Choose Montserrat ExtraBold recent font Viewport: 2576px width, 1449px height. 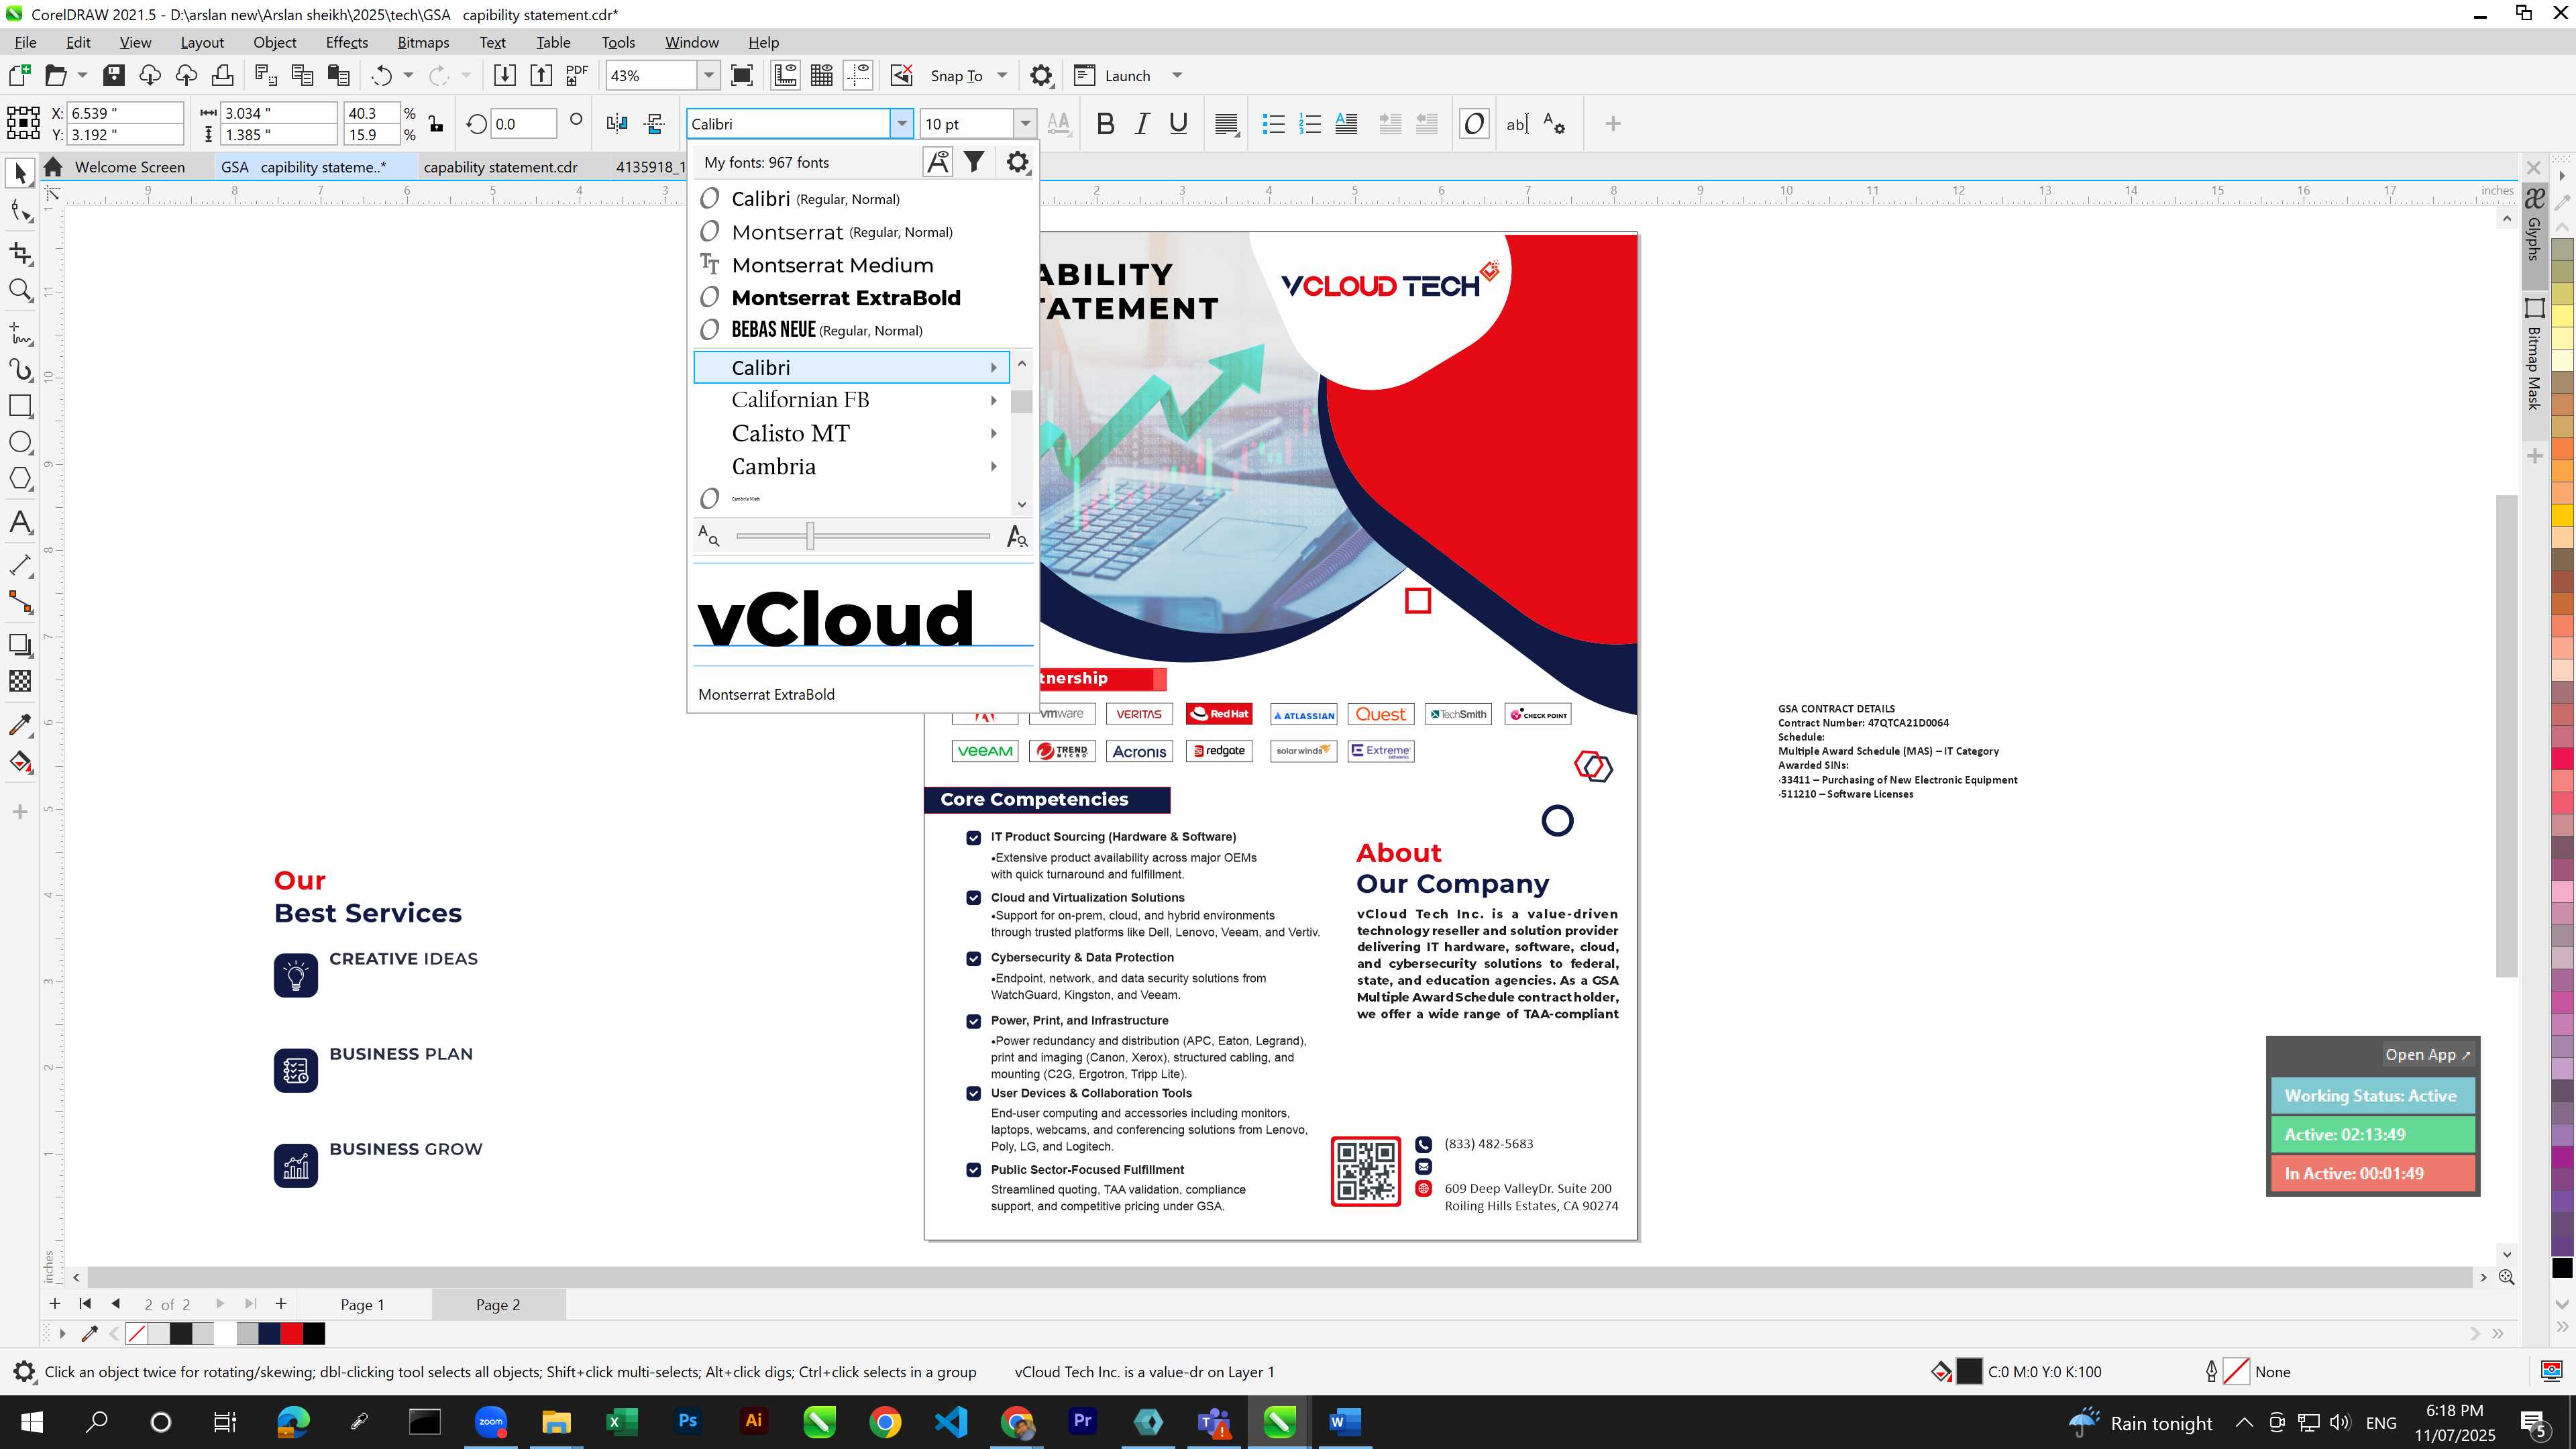click(846, 297)
